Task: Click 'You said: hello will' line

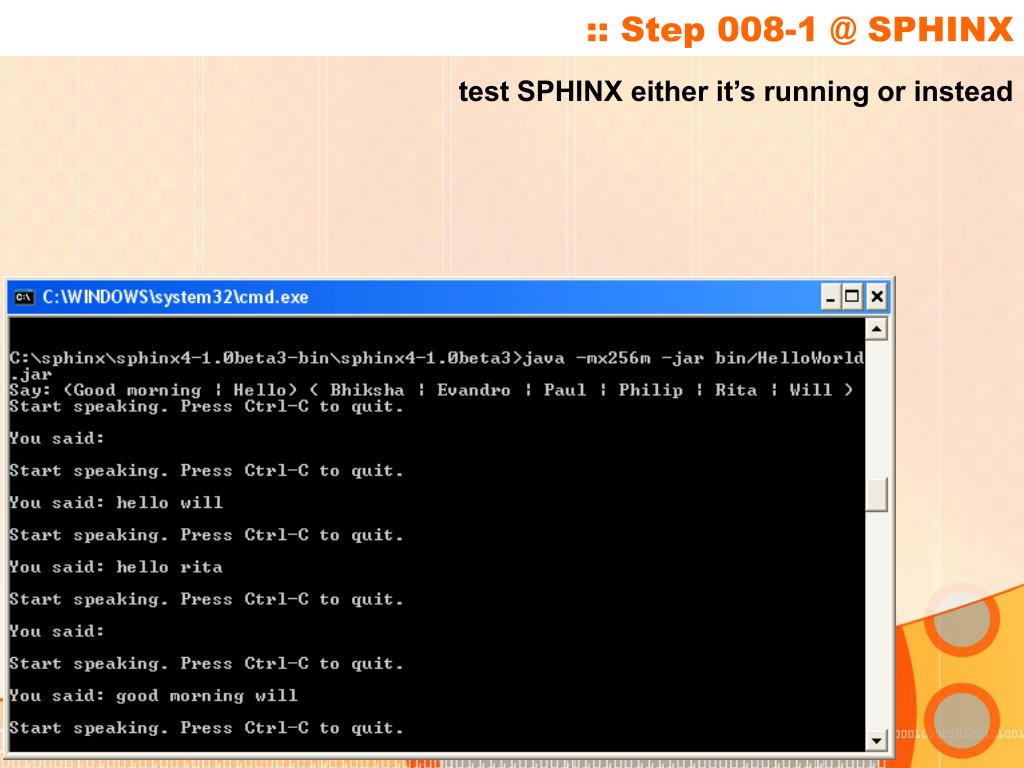Action: point(116,502)
